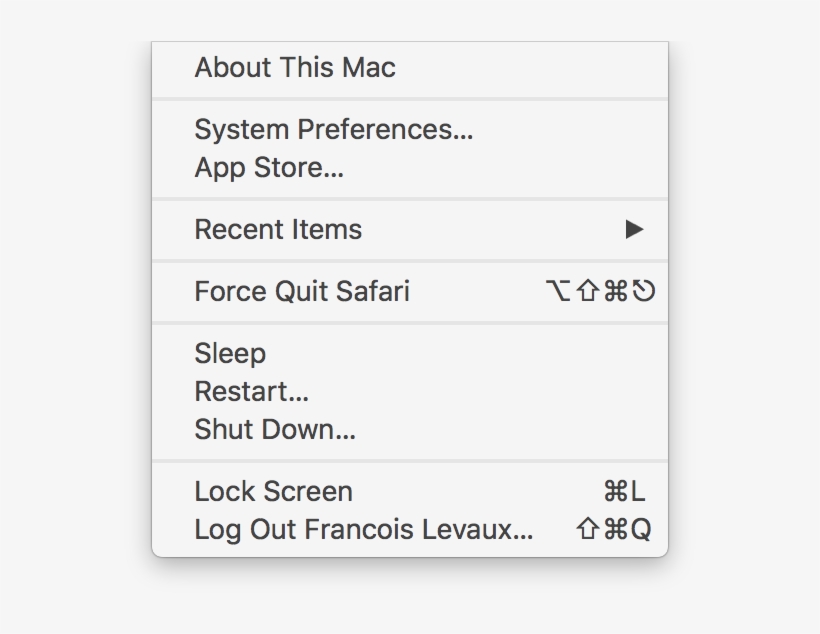Force Quit Safari
The height and width of the screenshot is (634, 820).
pyautogui.click(x=302, y=291)
